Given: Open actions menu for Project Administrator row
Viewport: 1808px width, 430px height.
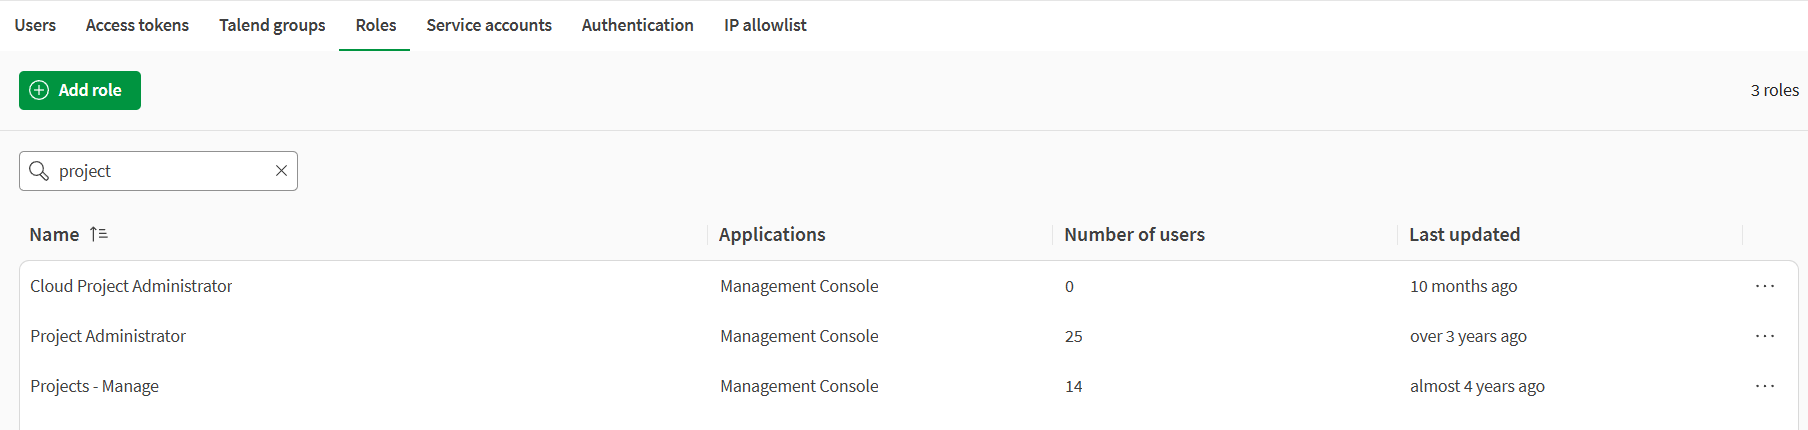Looking at the screenshot, I should pyautogui.click(x=1765, y=336).
